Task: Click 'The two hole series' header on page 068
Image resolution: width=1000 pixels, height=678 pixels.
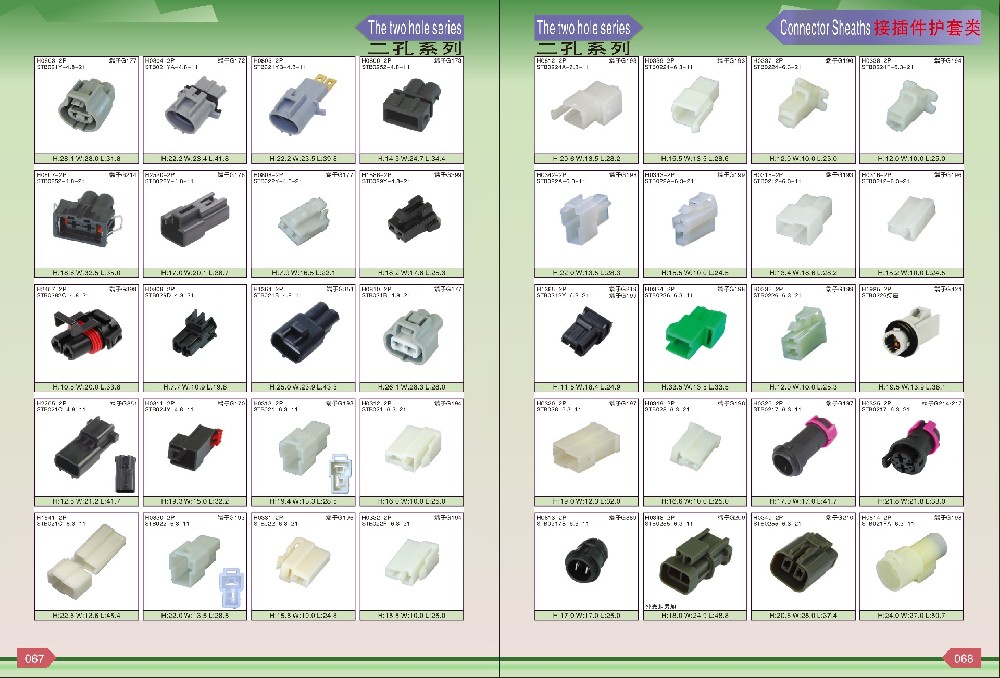Action: [583, 27]
